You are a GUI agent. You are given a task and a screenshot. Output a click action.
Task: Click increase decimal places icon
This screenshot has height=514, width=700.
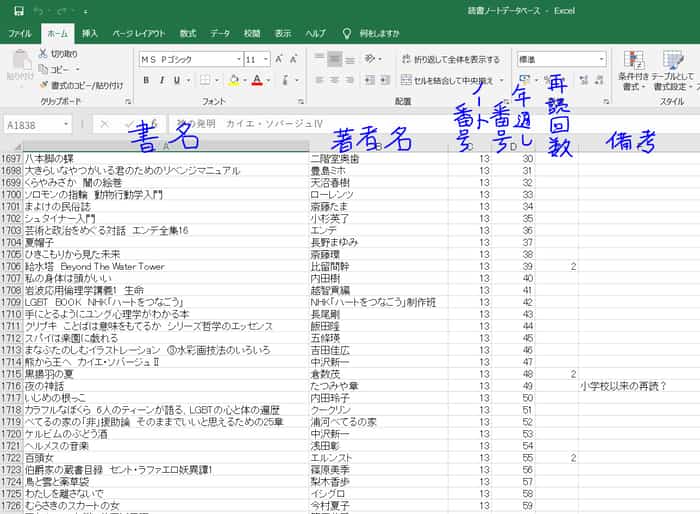tap(583, 80)
